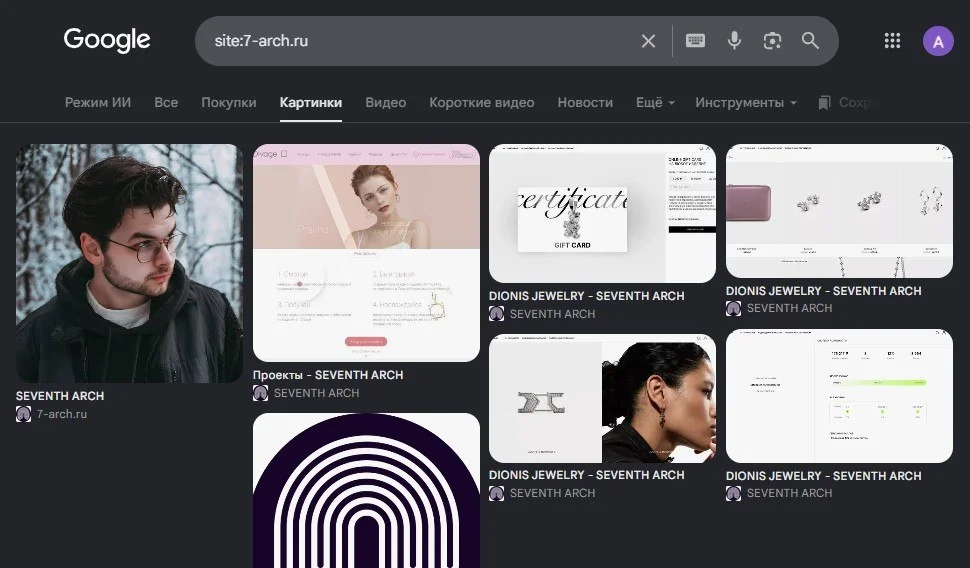Open the earrings catalog thumbnail
Viewport: 970px width, 568px height.
click(839, 211)
